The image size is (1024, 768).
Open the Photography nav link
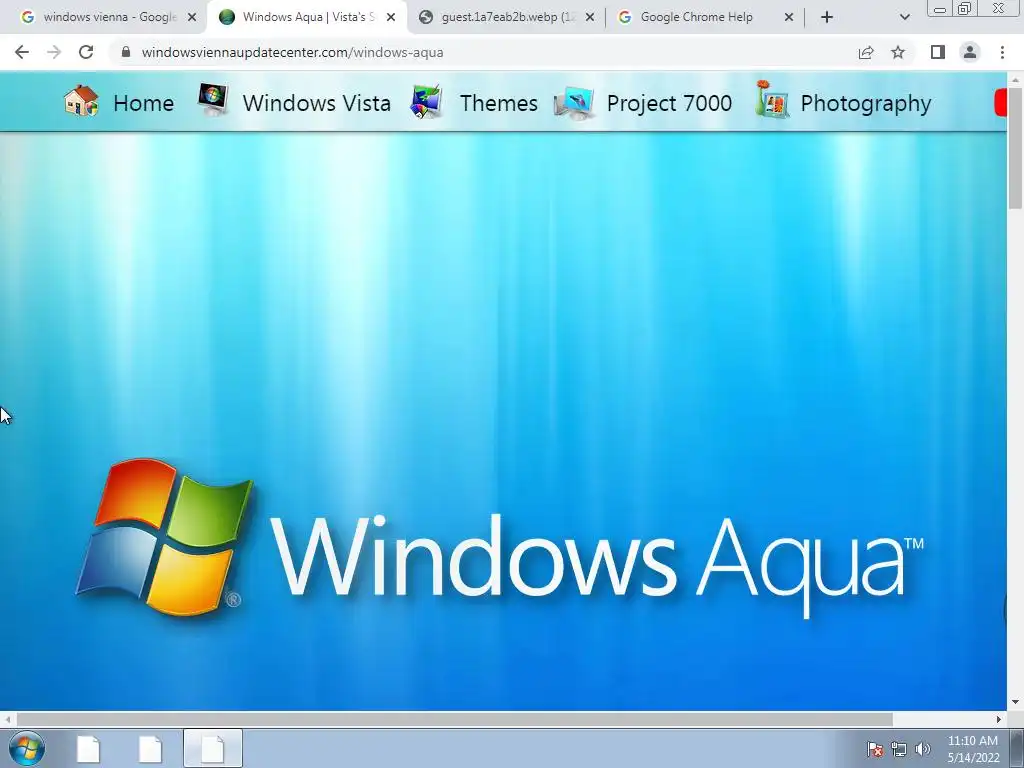(866, 103)
